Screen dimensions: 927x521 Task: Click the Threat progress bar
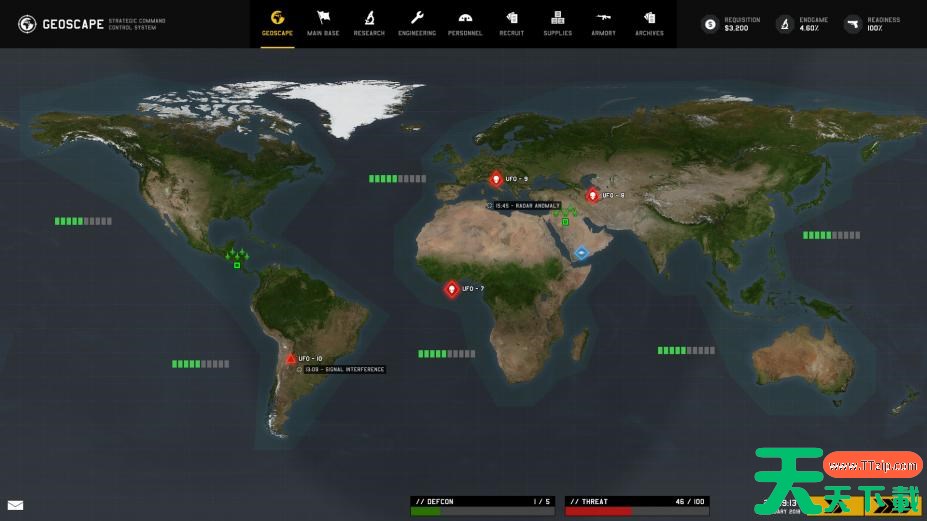click(x=636, y=510)
